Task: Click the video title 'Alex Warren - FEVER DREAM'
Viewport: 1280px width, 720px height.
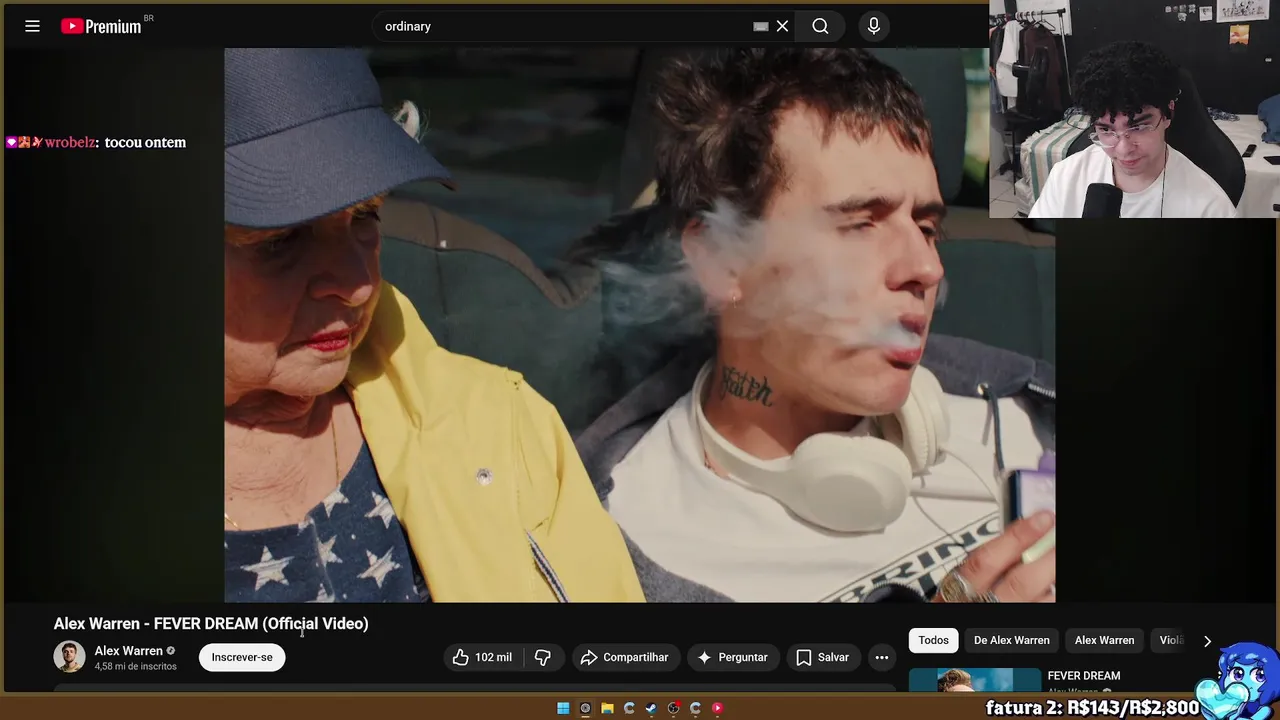Action: pos(211,623)
